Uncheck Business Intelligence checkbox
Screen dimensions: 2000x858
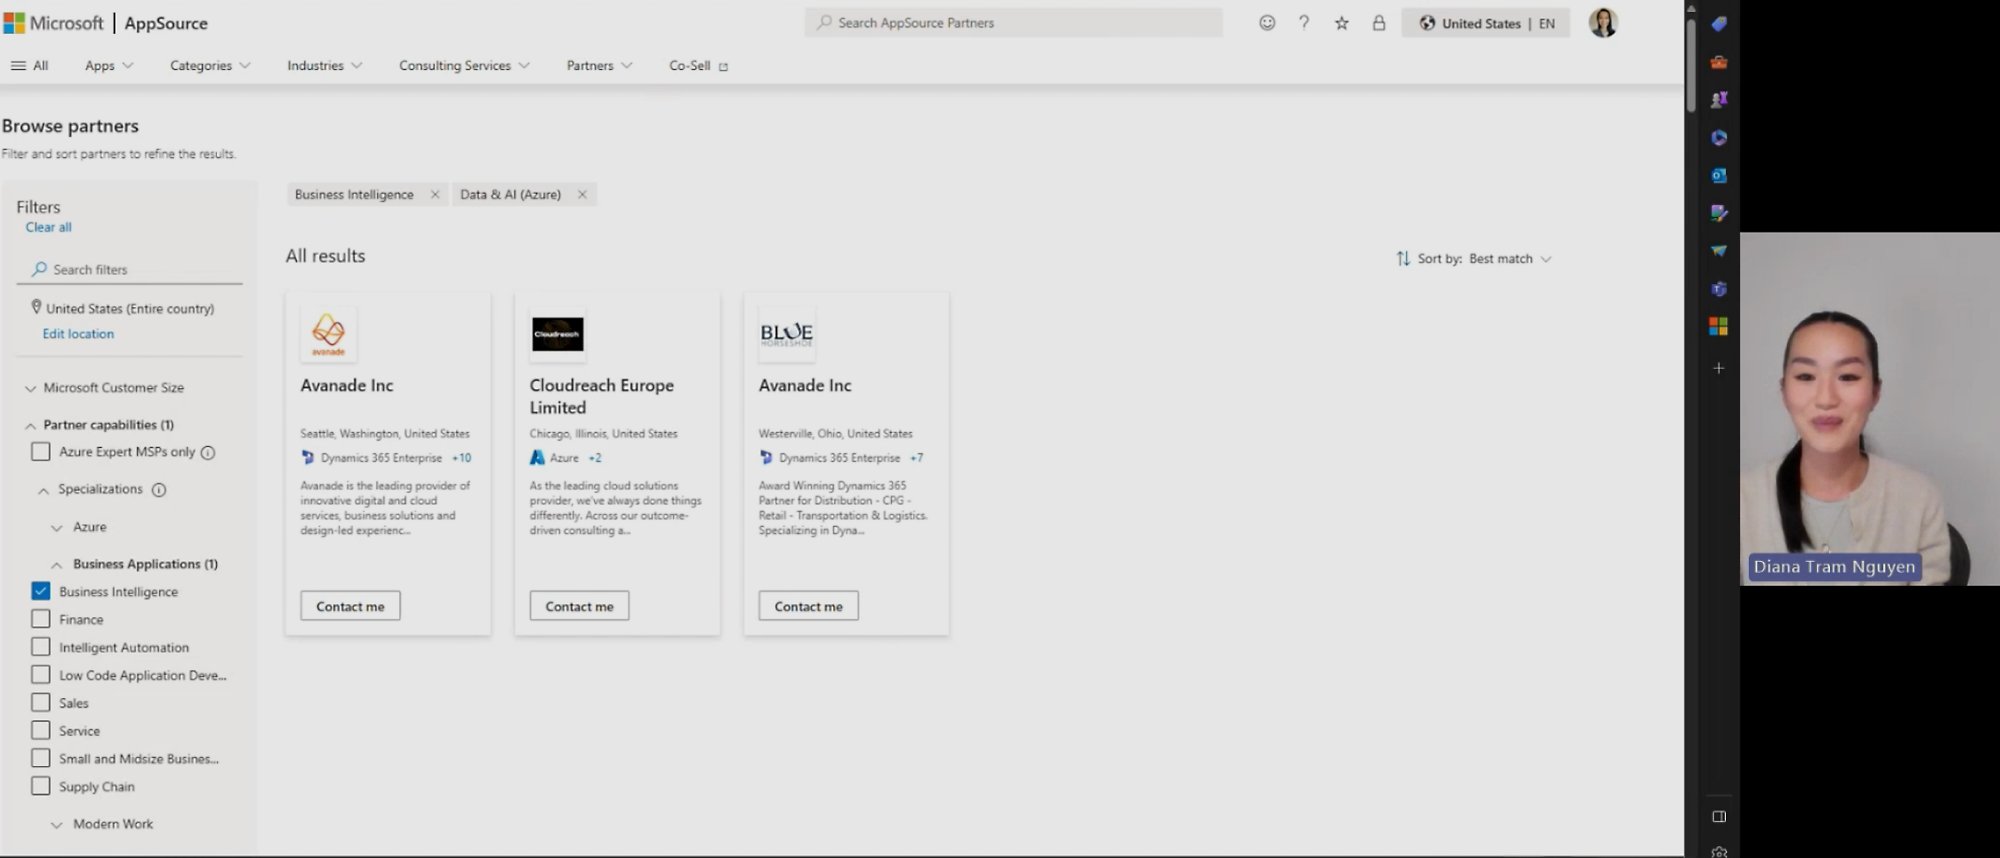[41, 591]
